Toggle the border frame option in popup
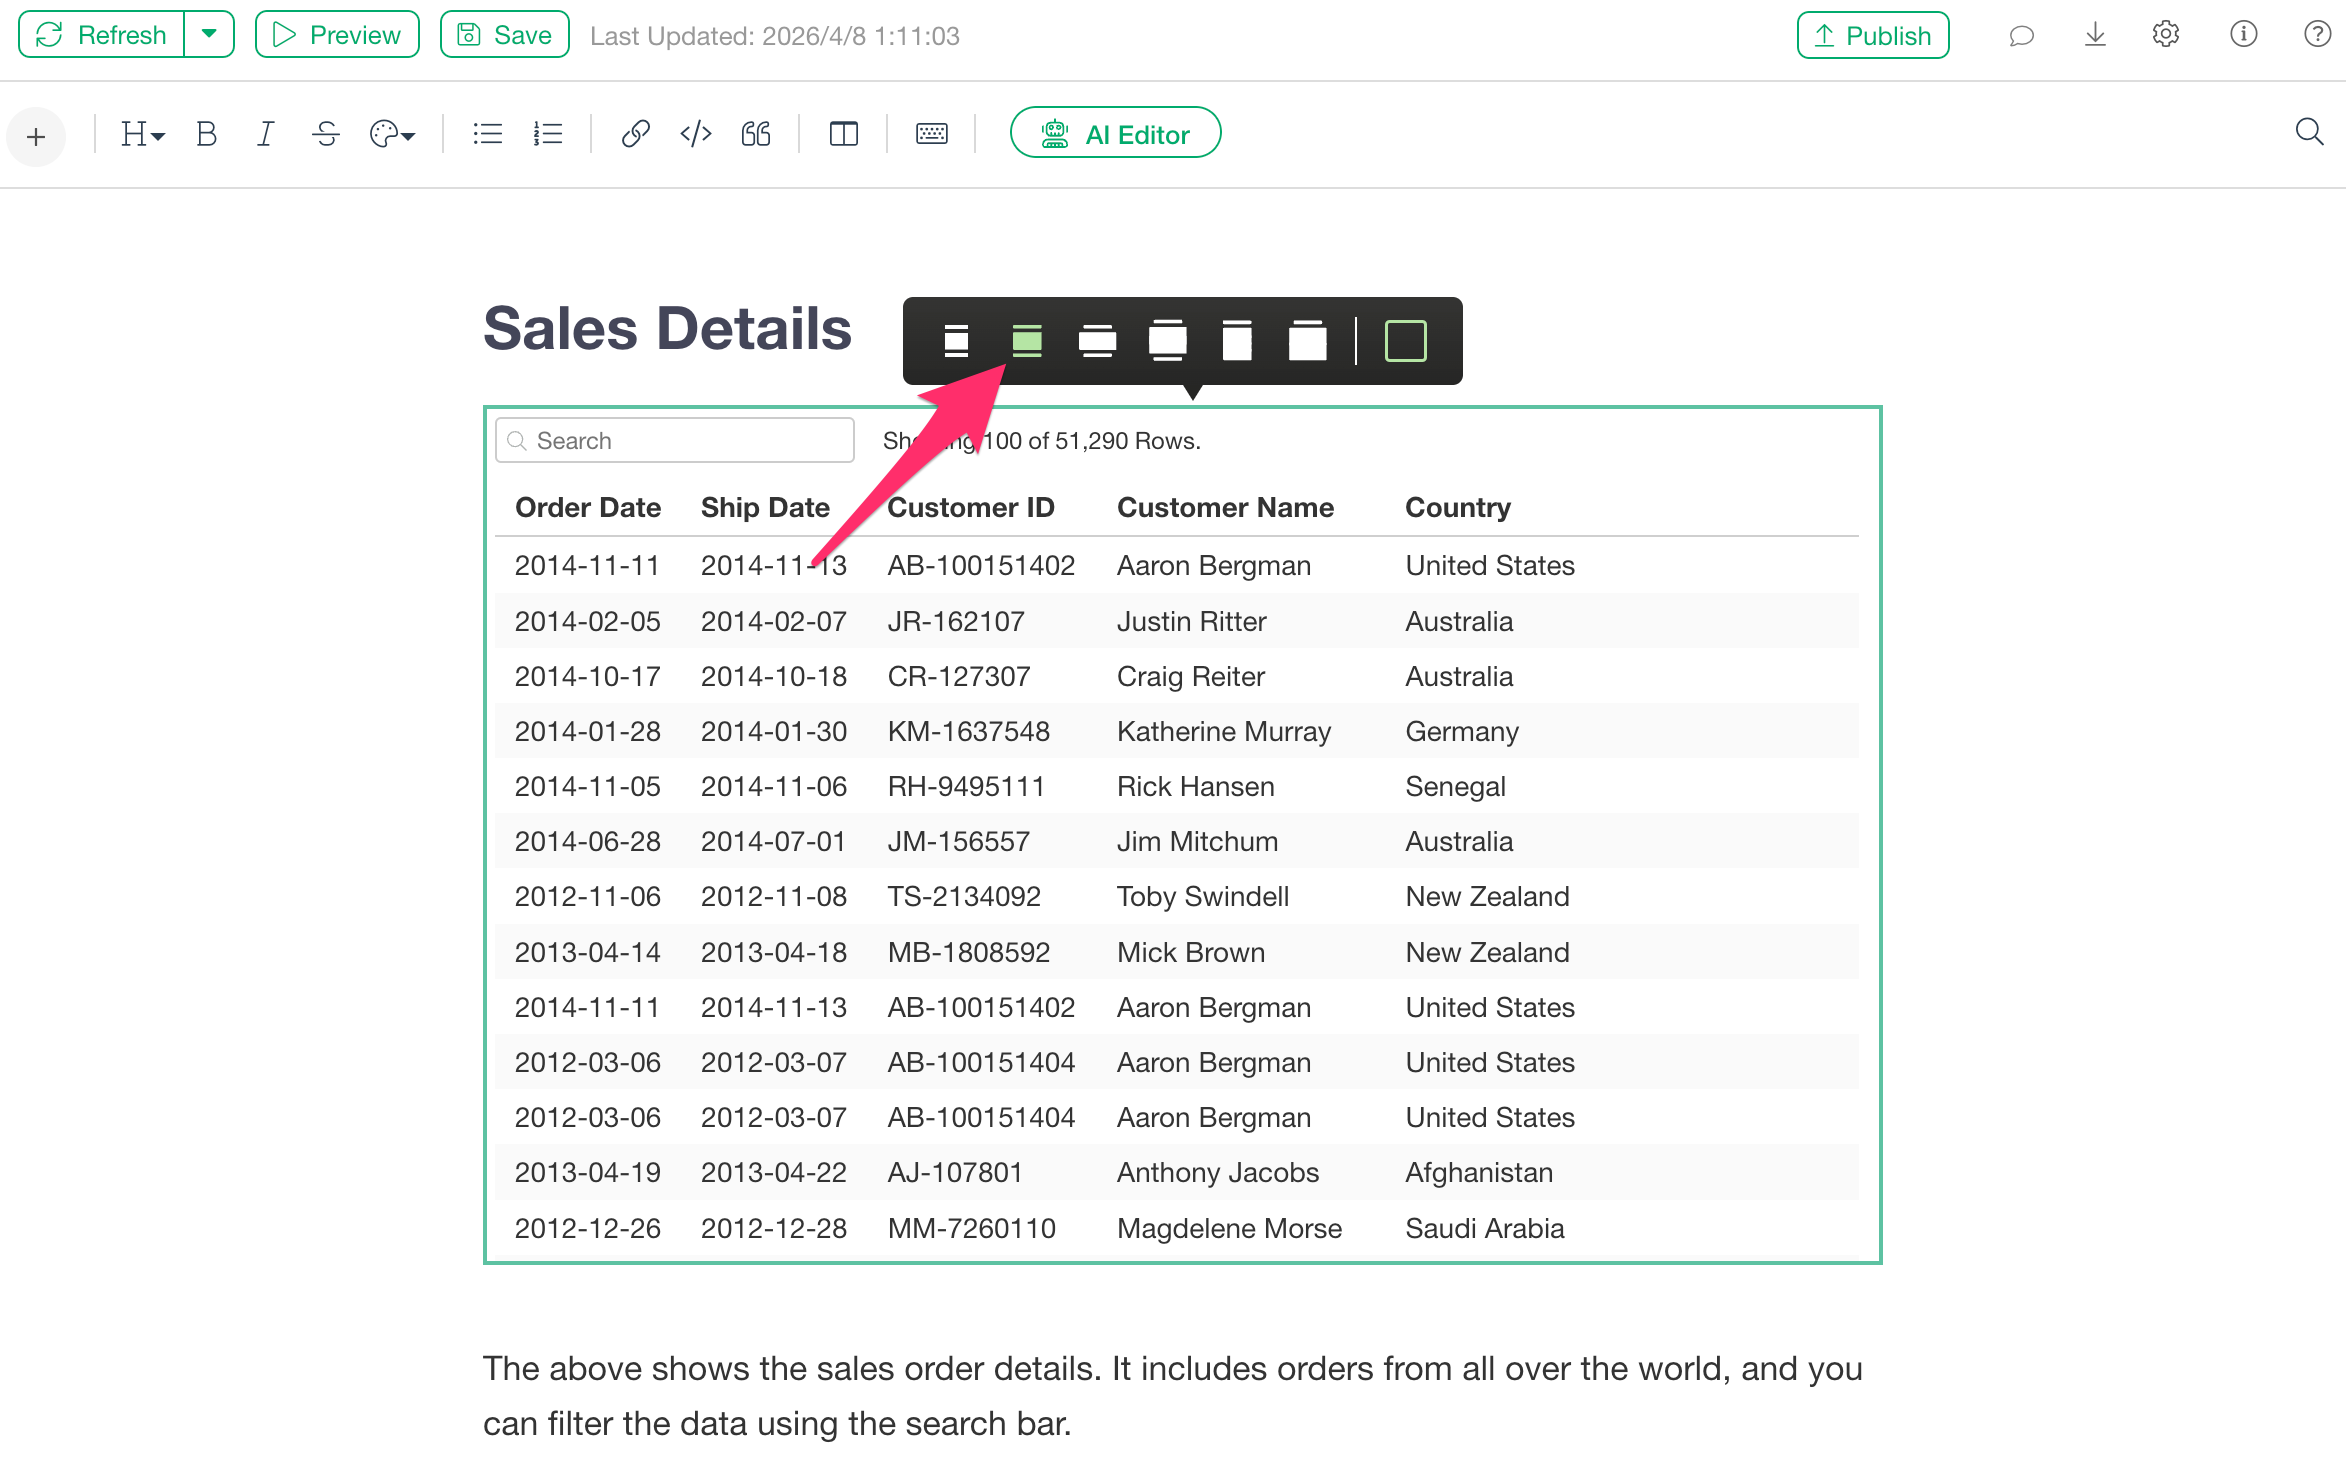 coord(1405,341)
